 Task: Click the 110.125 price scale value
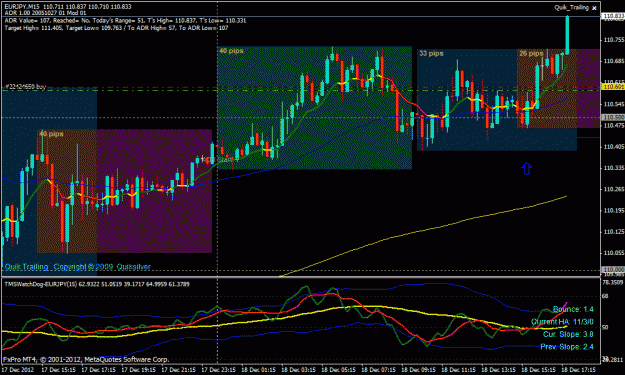point(614,232)
